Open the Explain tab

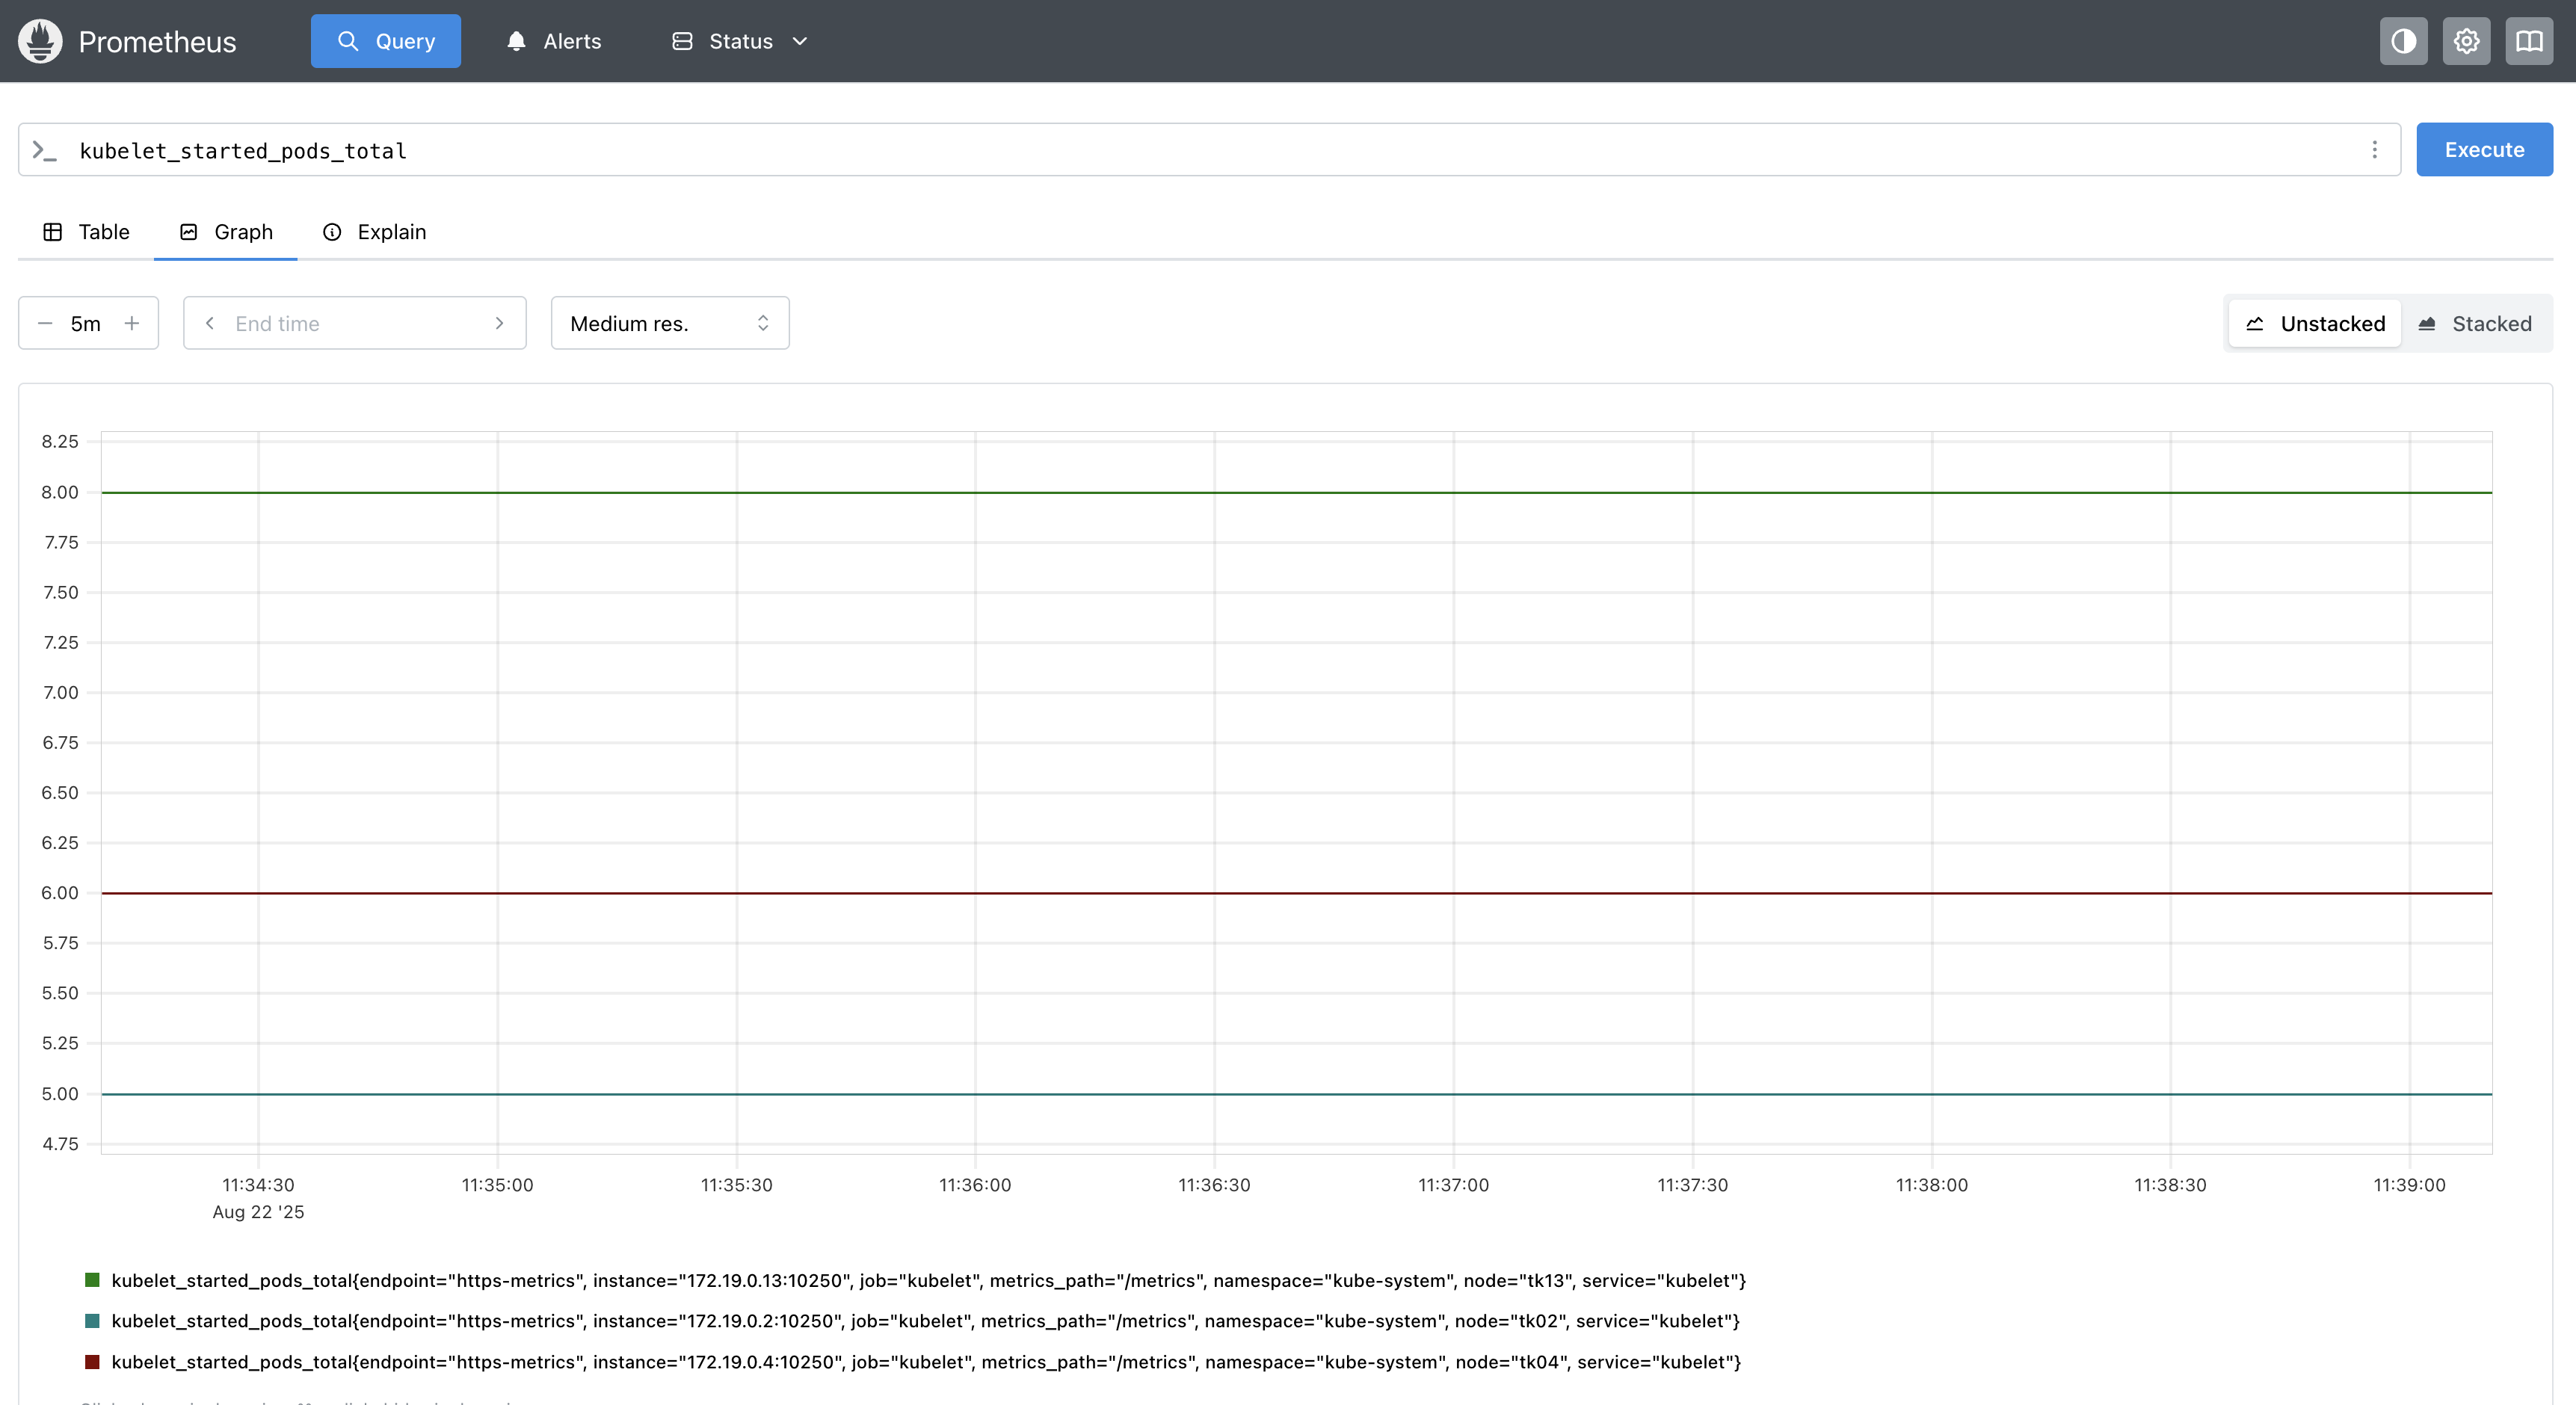coord(374,232)
